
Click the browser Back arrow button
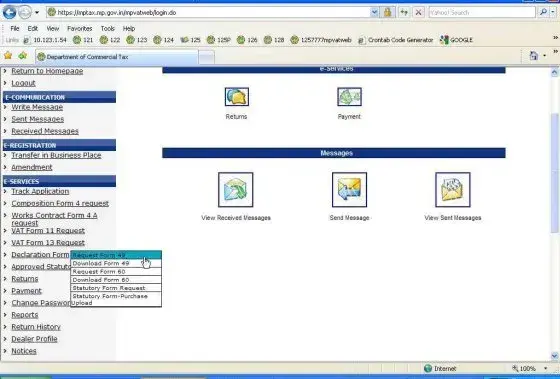click(x=9, y=13)
